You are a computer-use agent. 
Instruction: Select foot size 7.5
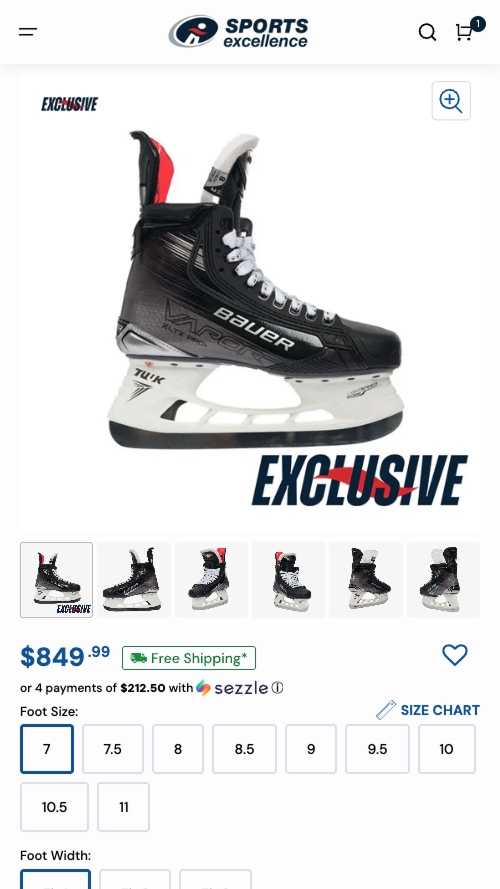point(113,749)
